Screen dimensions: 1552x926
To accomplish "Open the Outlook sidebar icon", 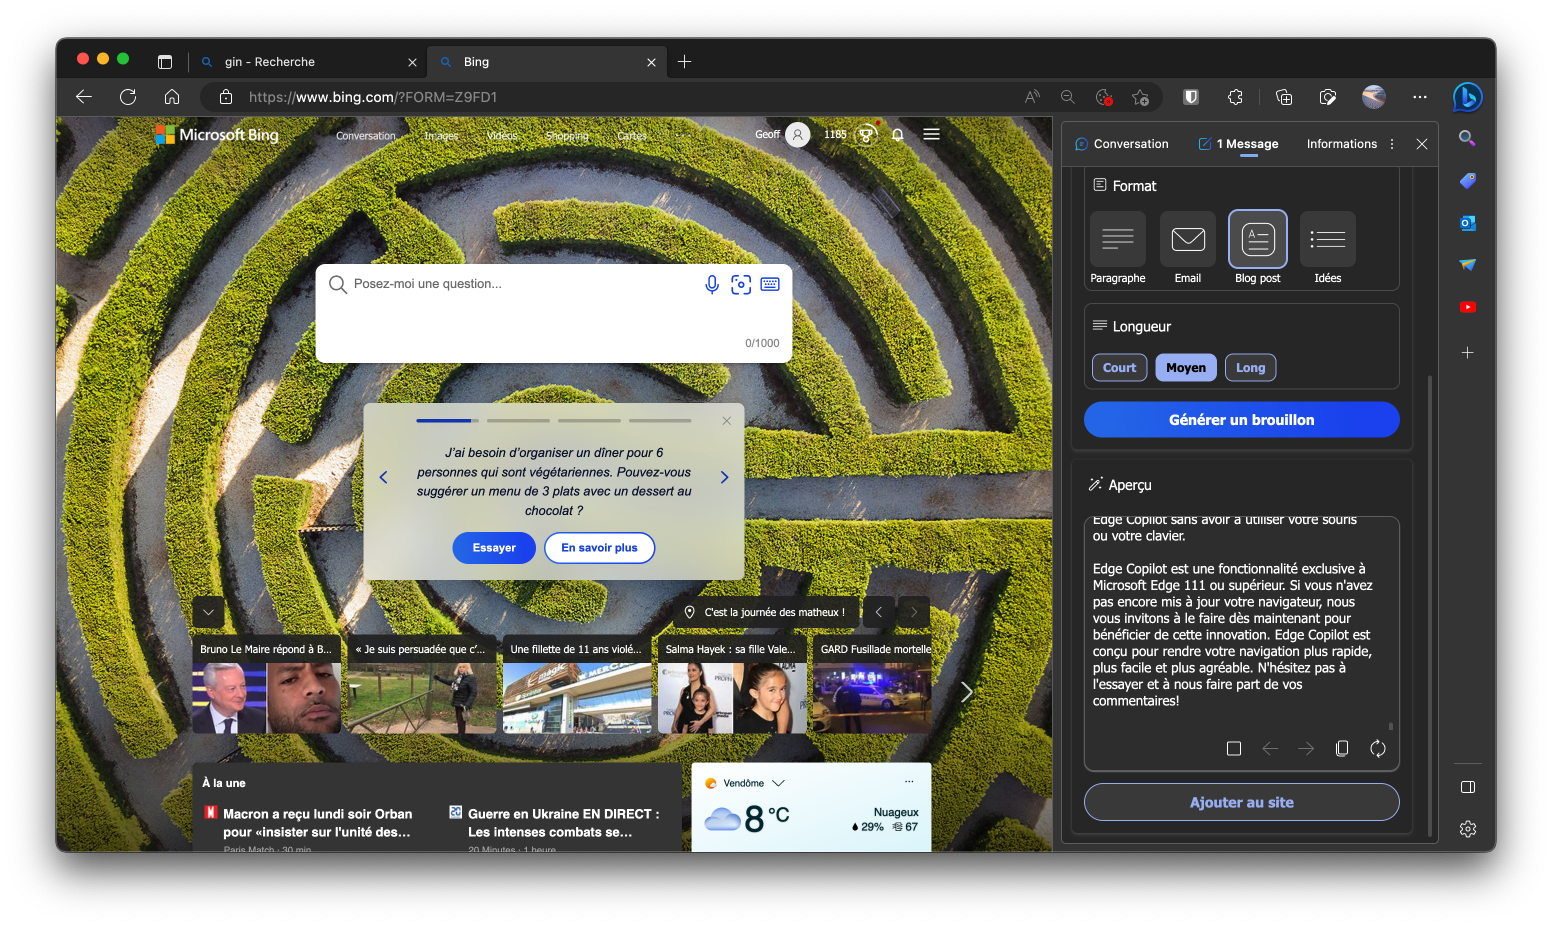I will 1467,223.
